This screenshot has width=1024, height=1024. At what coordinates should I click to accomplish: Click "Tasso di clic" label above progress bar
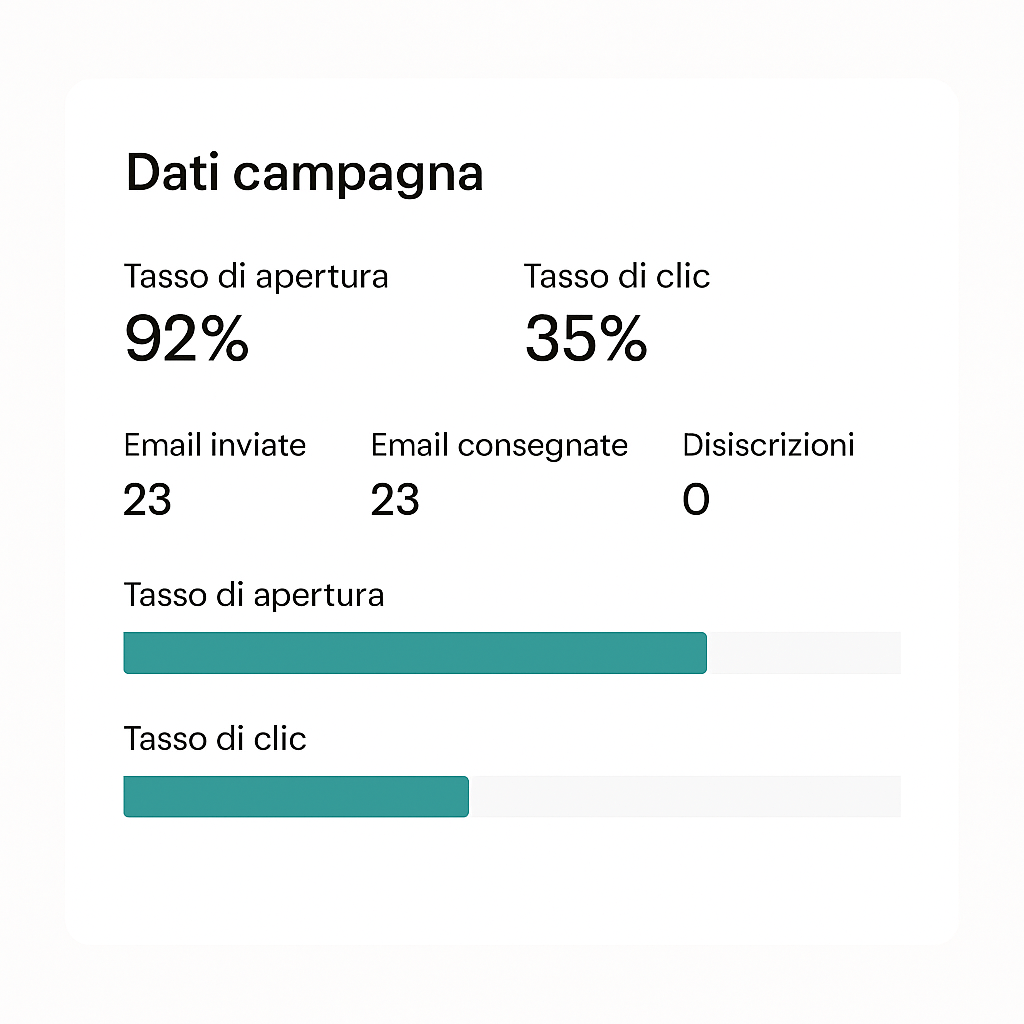214,739
